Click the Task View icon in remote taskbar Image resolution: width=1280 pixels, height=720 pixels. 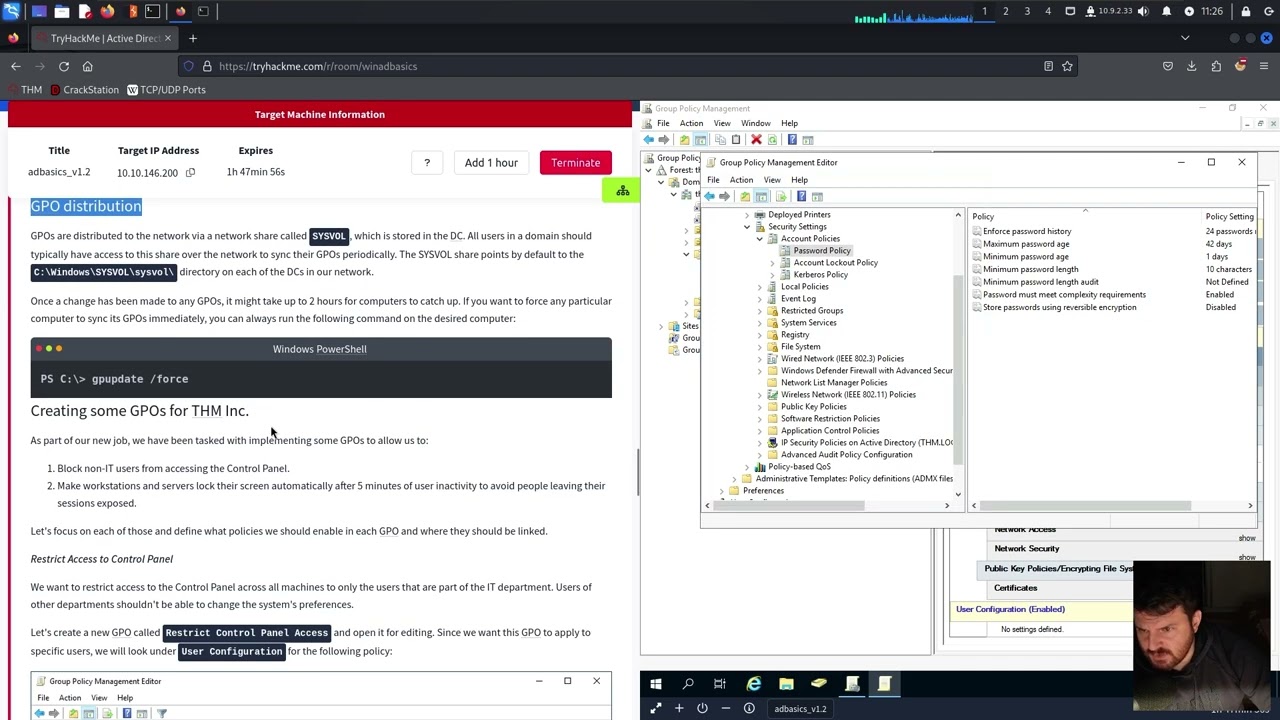tap(720, 684)
